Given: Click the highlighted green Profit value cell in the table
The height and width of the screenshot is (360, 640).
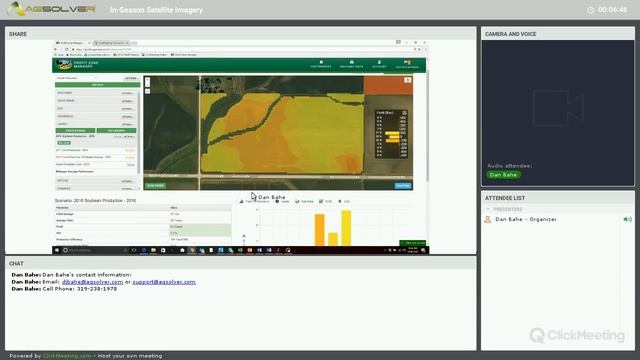Looking at the screenshot, I should tap(200, 227).
